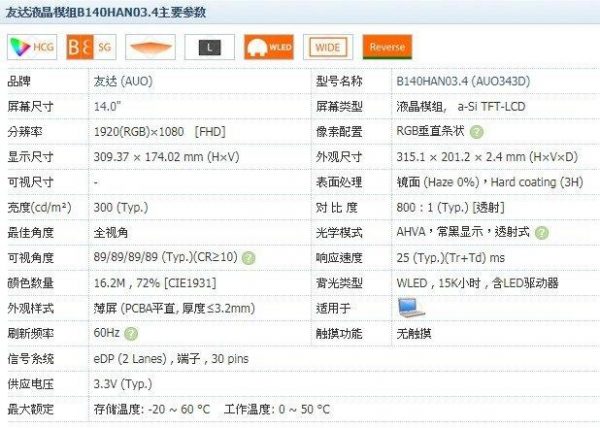Select surface treatment 镜面 (Haze 0%) text
Screen dimensions: 600x428
pos(438,182)
